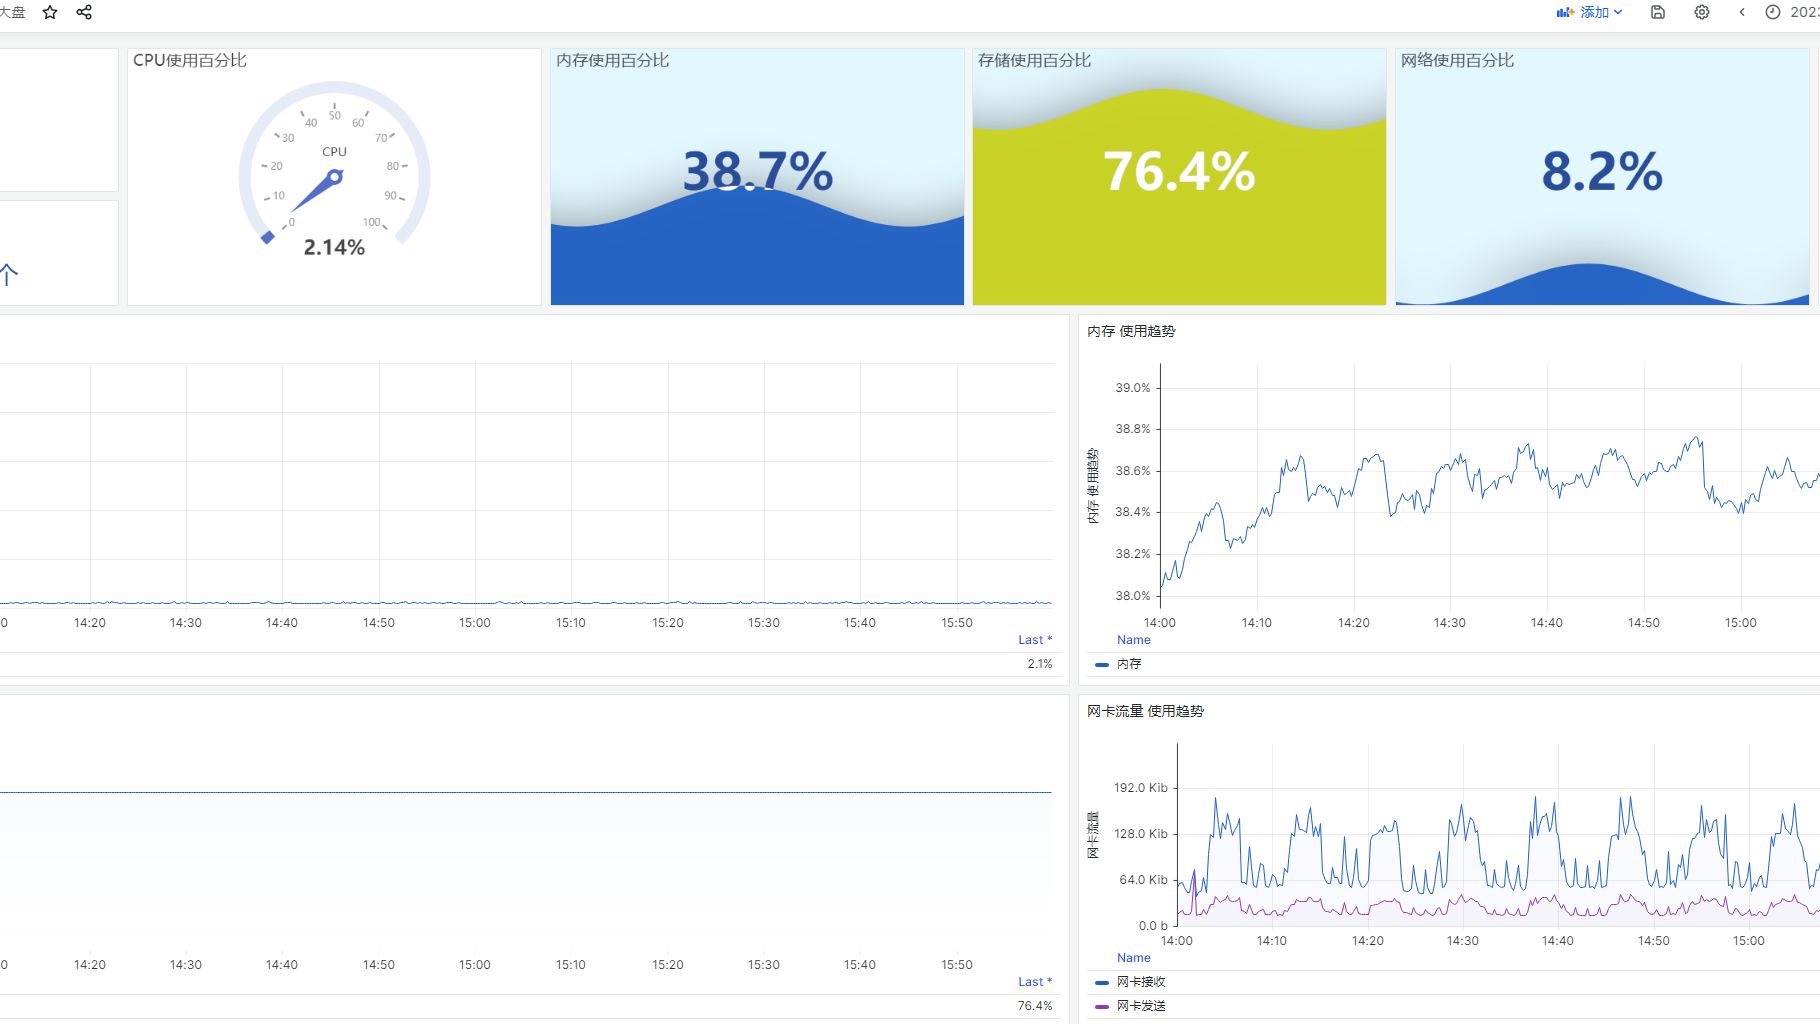Toggle the 网卡发送 legend series
The height and width of the screenshot is (1024, 1820).
(x=1141, y=1006)
